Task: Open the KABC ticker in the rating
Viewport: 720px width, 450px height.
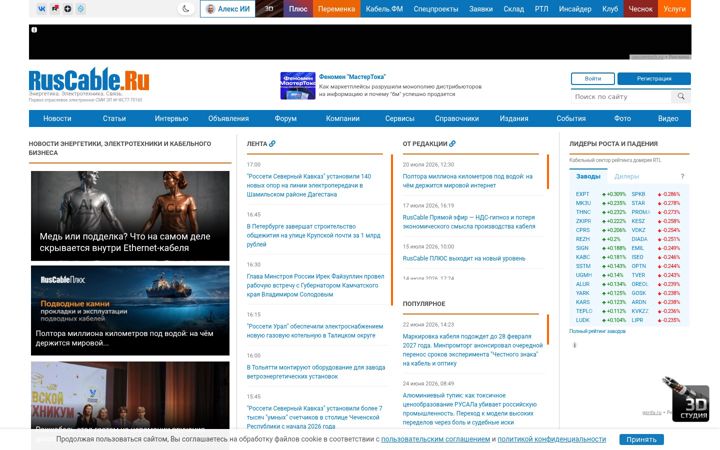Action: pos(583,257)
